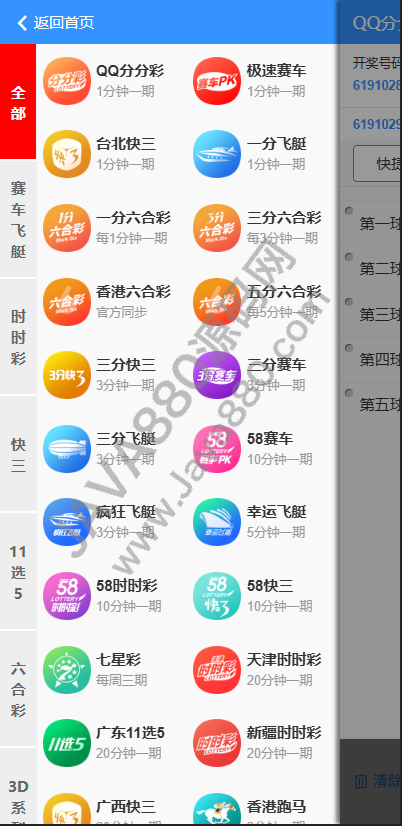The width and height of the screenshot is (402, 826).
Task: Select the 第三球 radio button
Action: pyautogui.click(x=349, y=302)
